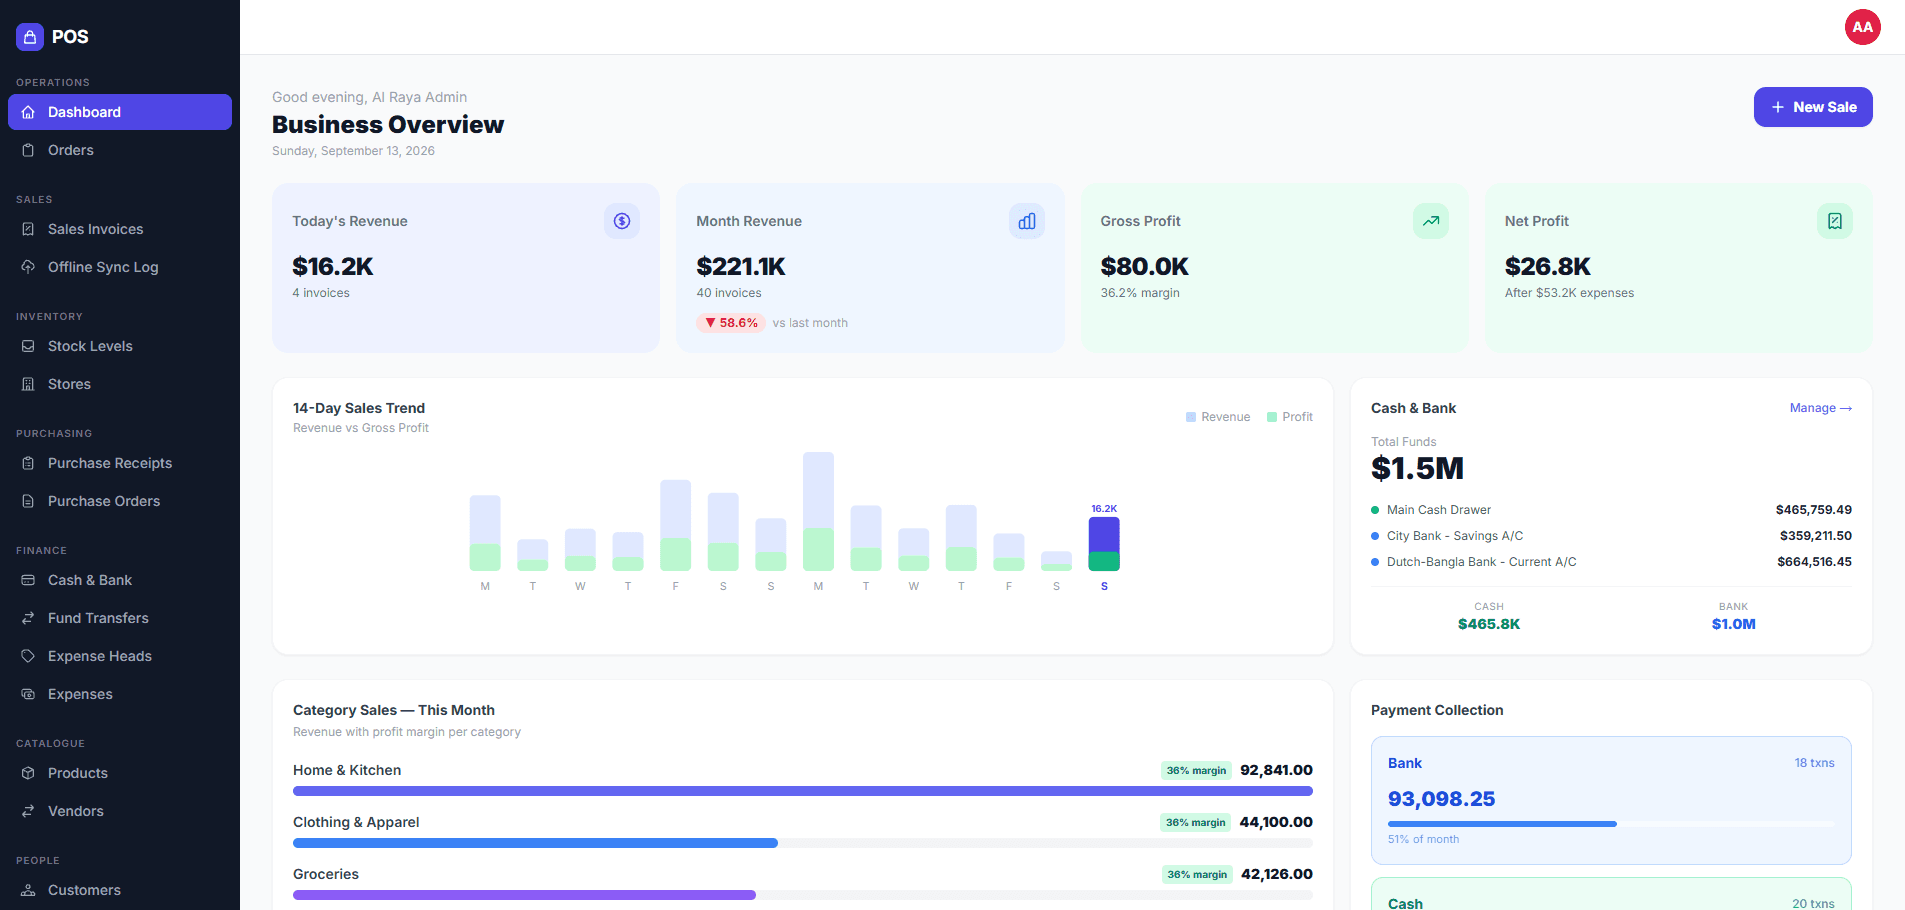Click the Stores building icon
The image size is (1905, 910).
point(28,384)
